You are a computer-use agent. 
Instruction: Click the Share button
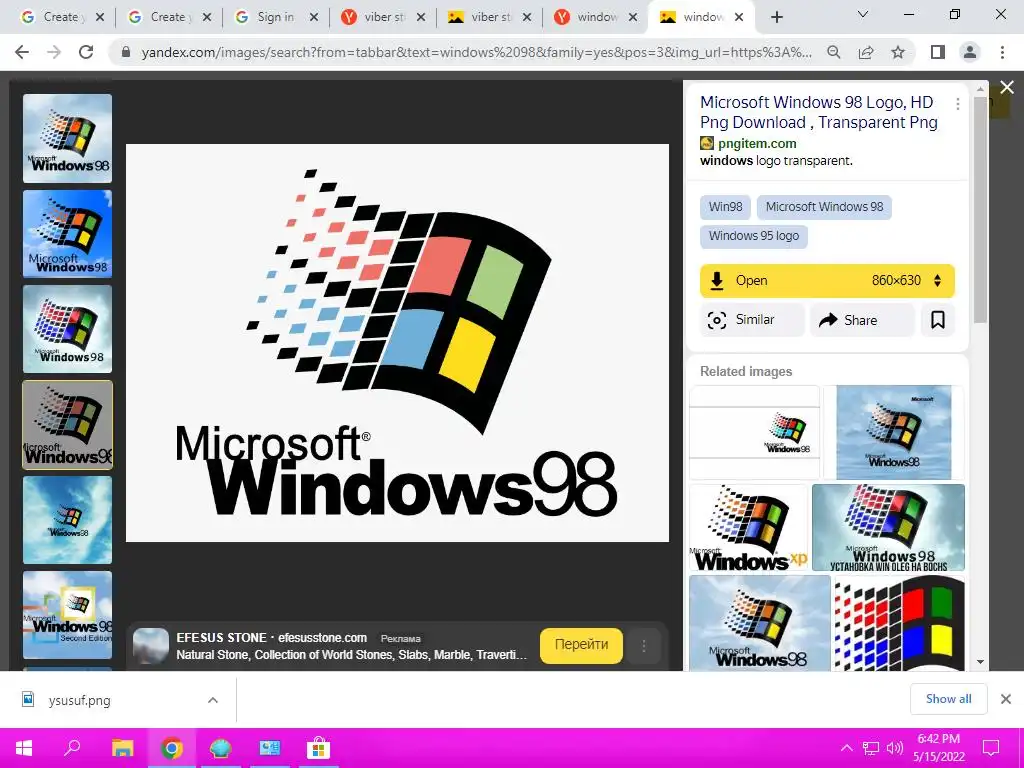[862, 319]
